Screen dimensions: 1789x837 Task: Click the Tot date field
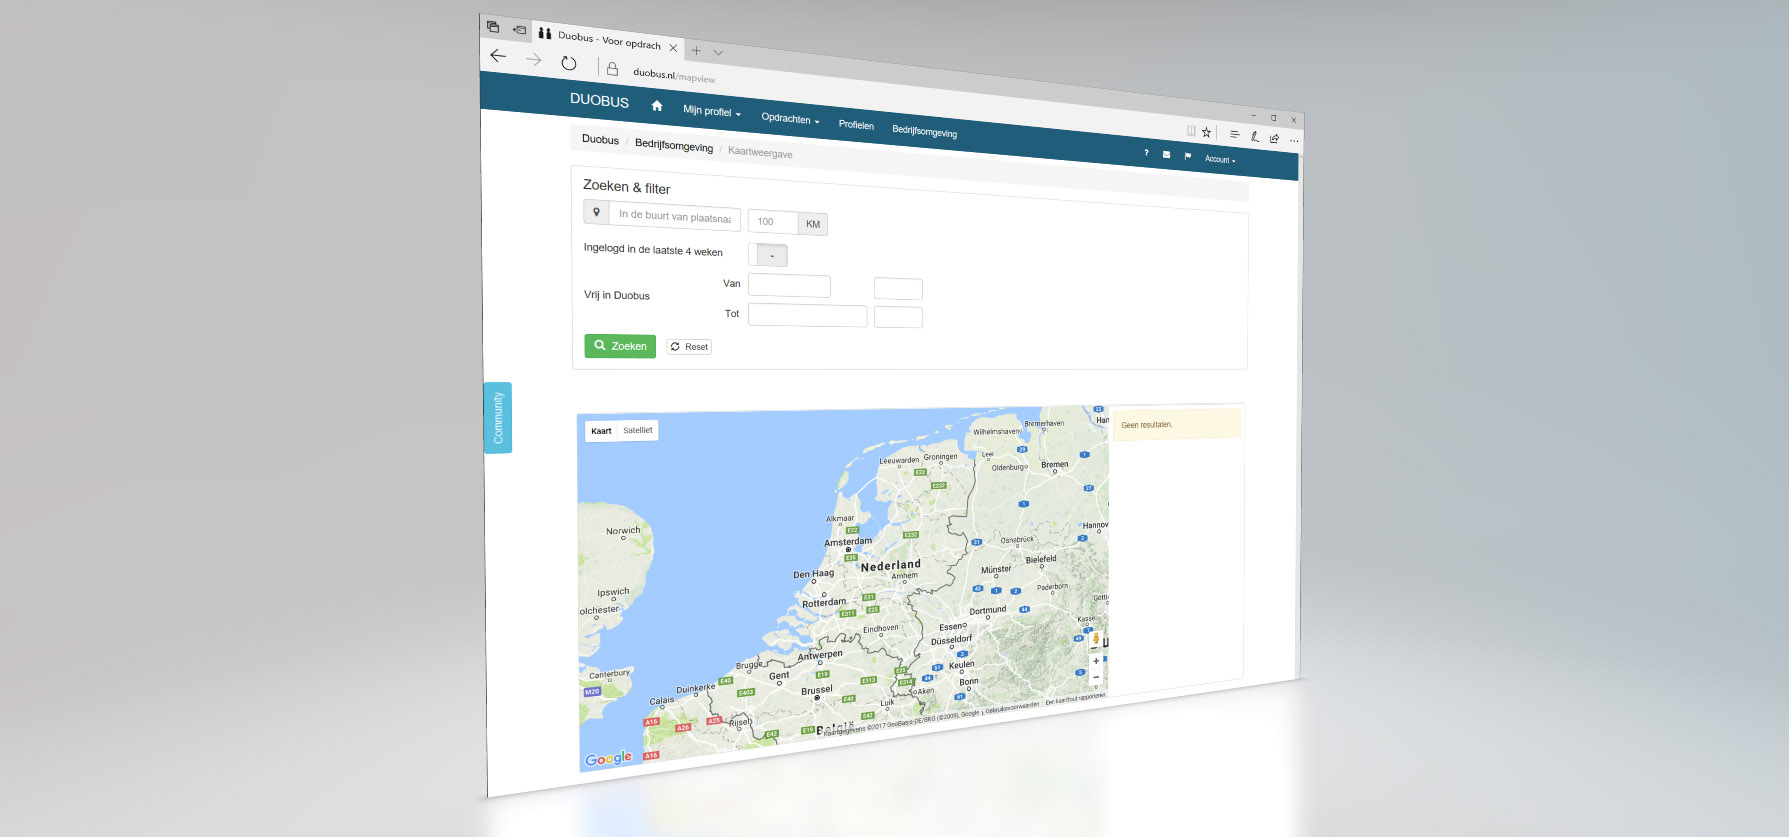click(x=807, y=315)
